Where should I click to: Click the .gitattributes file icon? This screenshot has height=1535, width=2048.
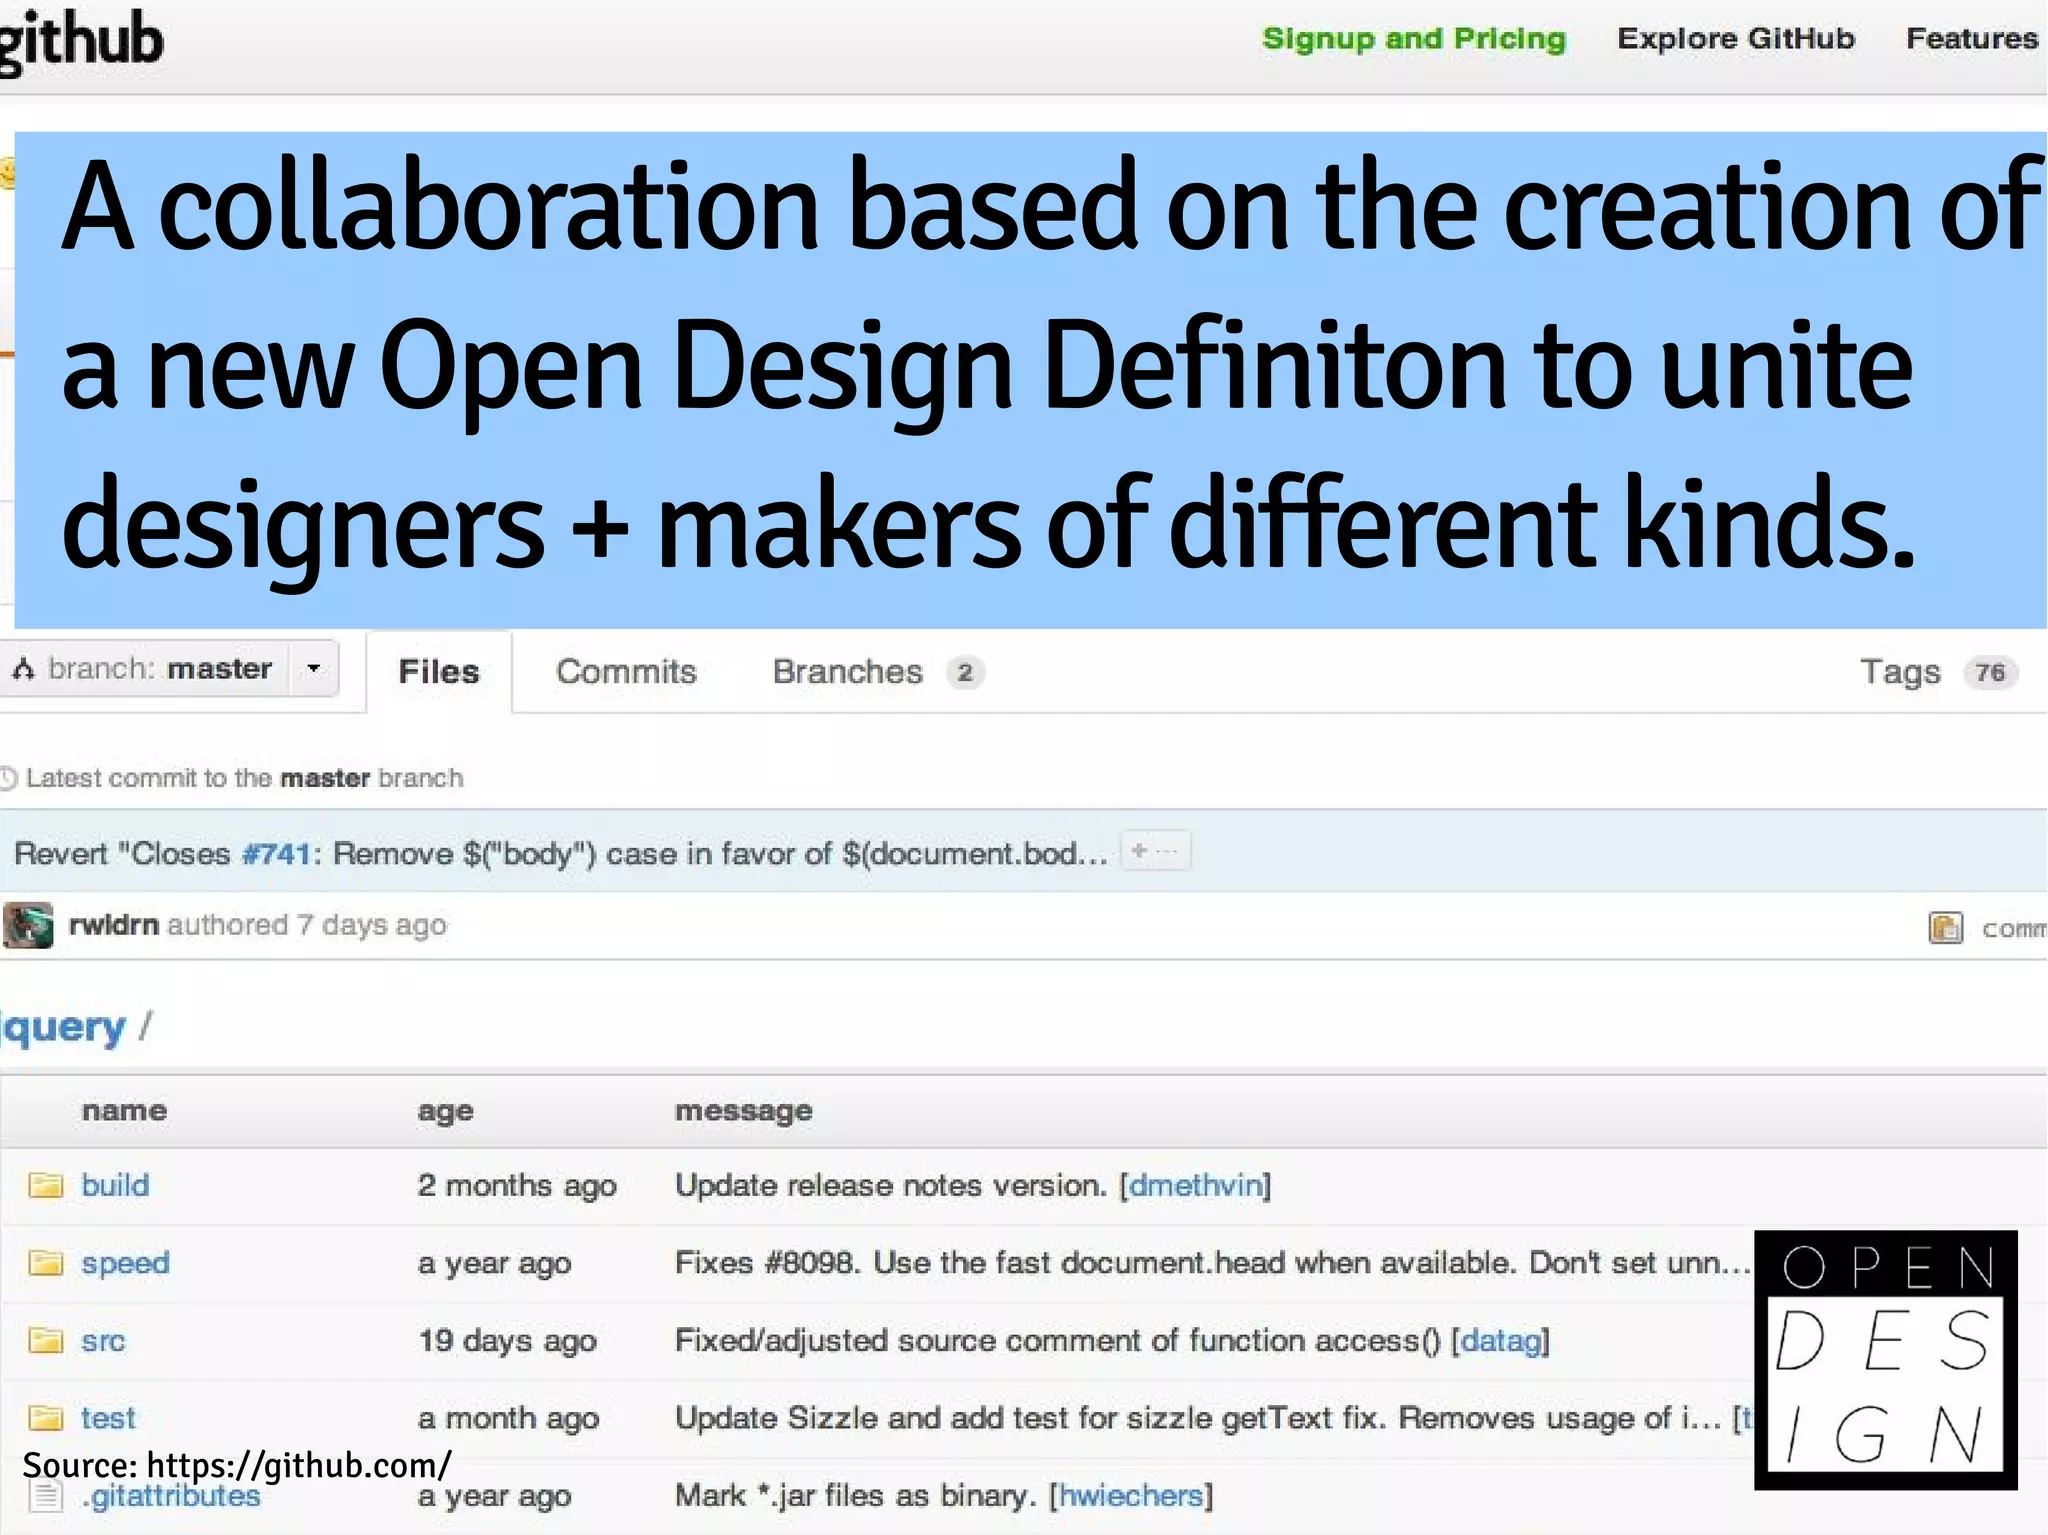[x=45, y=1496]
